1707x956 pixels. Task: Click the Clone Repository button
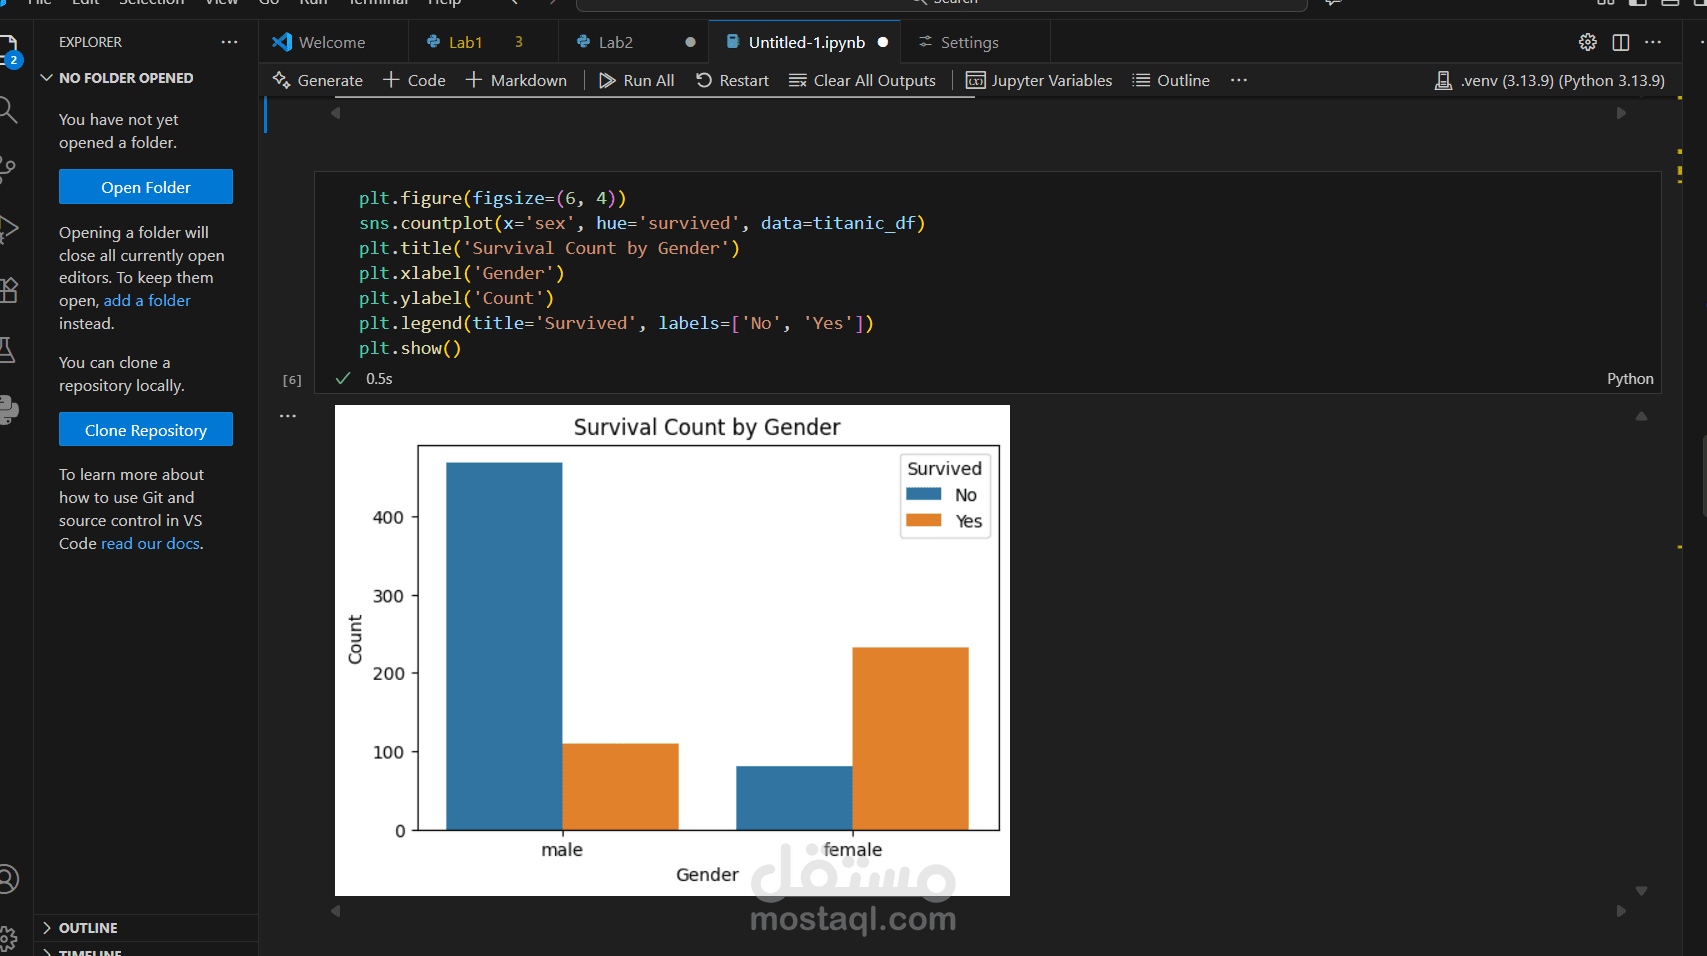click(146, 430)
